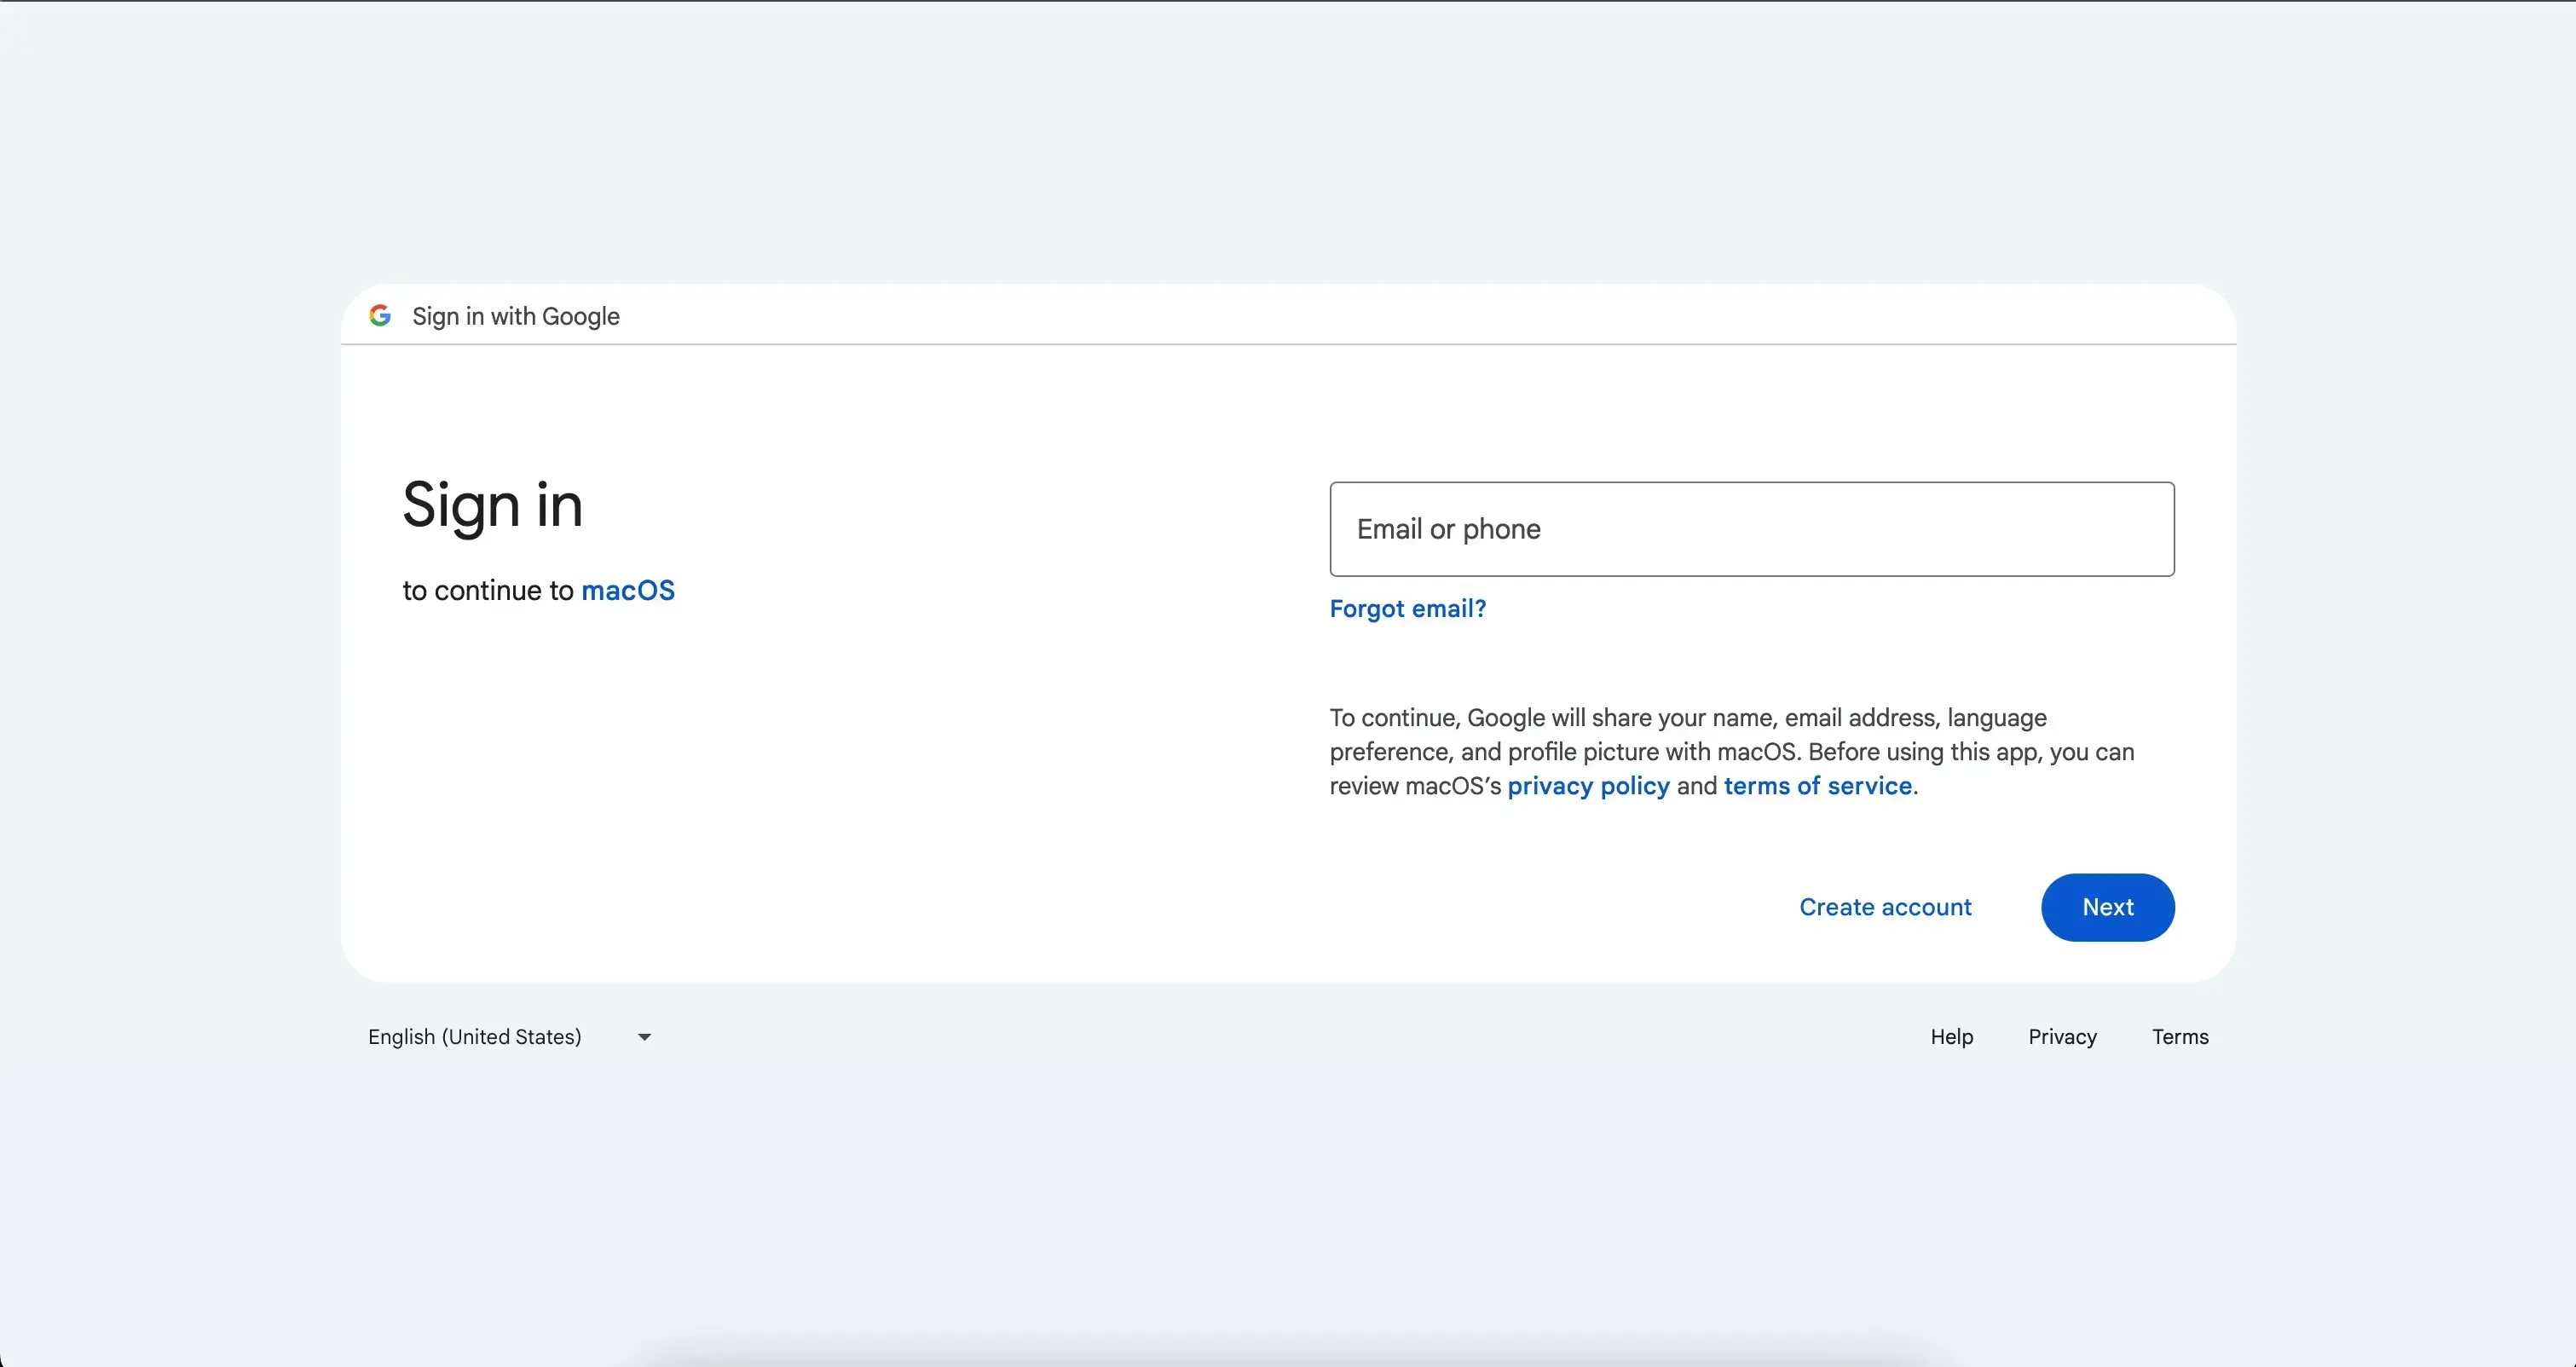Select the Sign in heading
This screenshot has width=2576, height=1367.
pos(492,506)
